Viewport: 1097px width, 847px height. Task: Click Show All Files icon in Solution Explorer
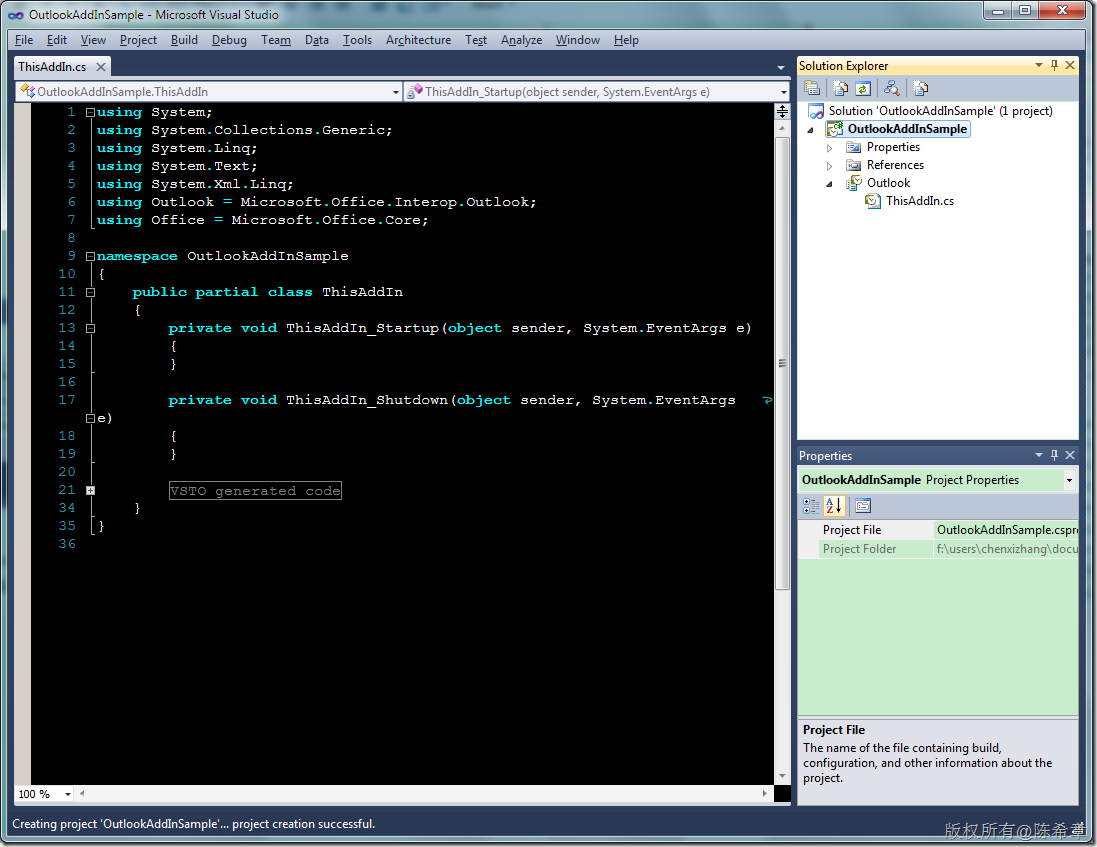point(840,88)
